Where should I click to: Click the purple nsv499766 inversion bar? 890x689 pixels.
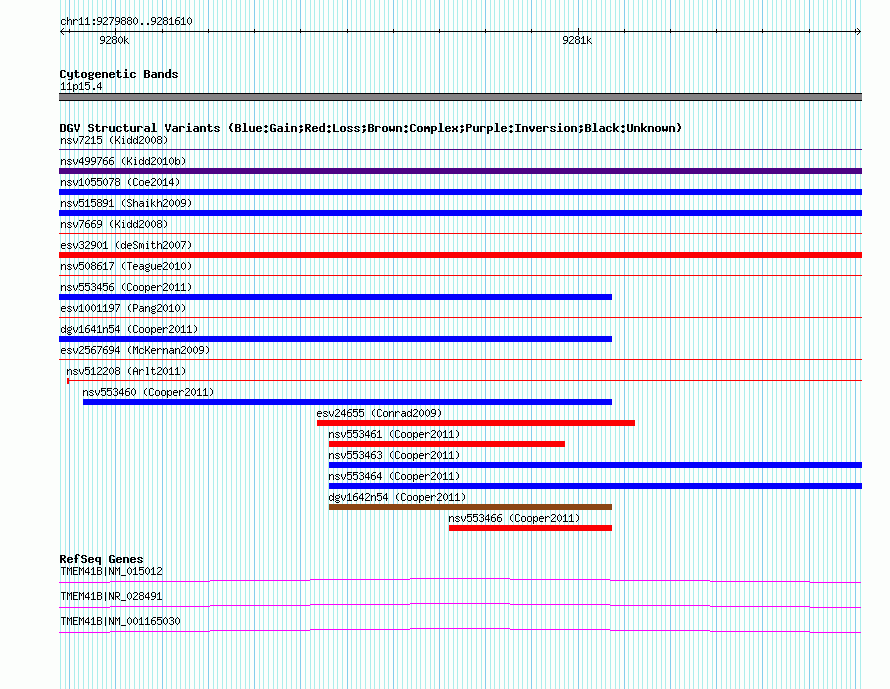[x=460, y=171]
